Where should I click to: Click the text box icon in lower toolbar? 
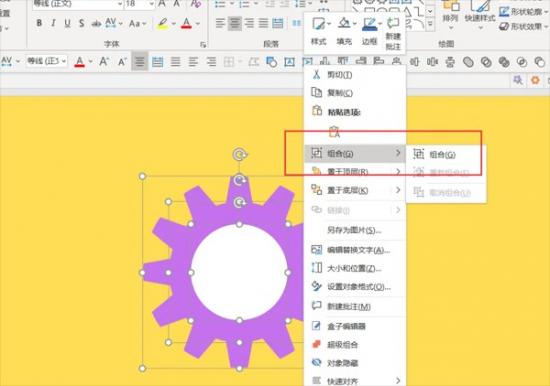coord(289,62)
